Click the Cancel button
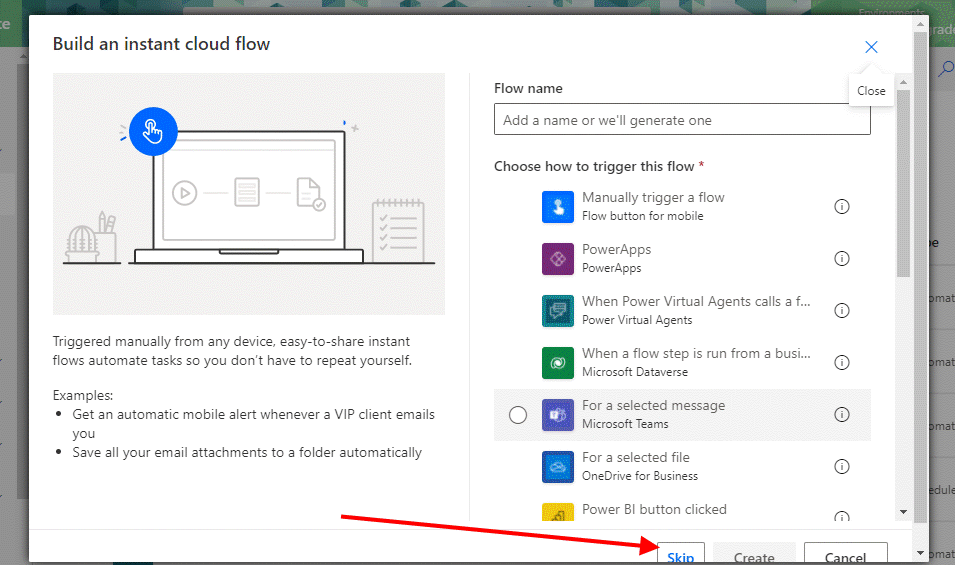The image size is (955, 565). [845, 553]
